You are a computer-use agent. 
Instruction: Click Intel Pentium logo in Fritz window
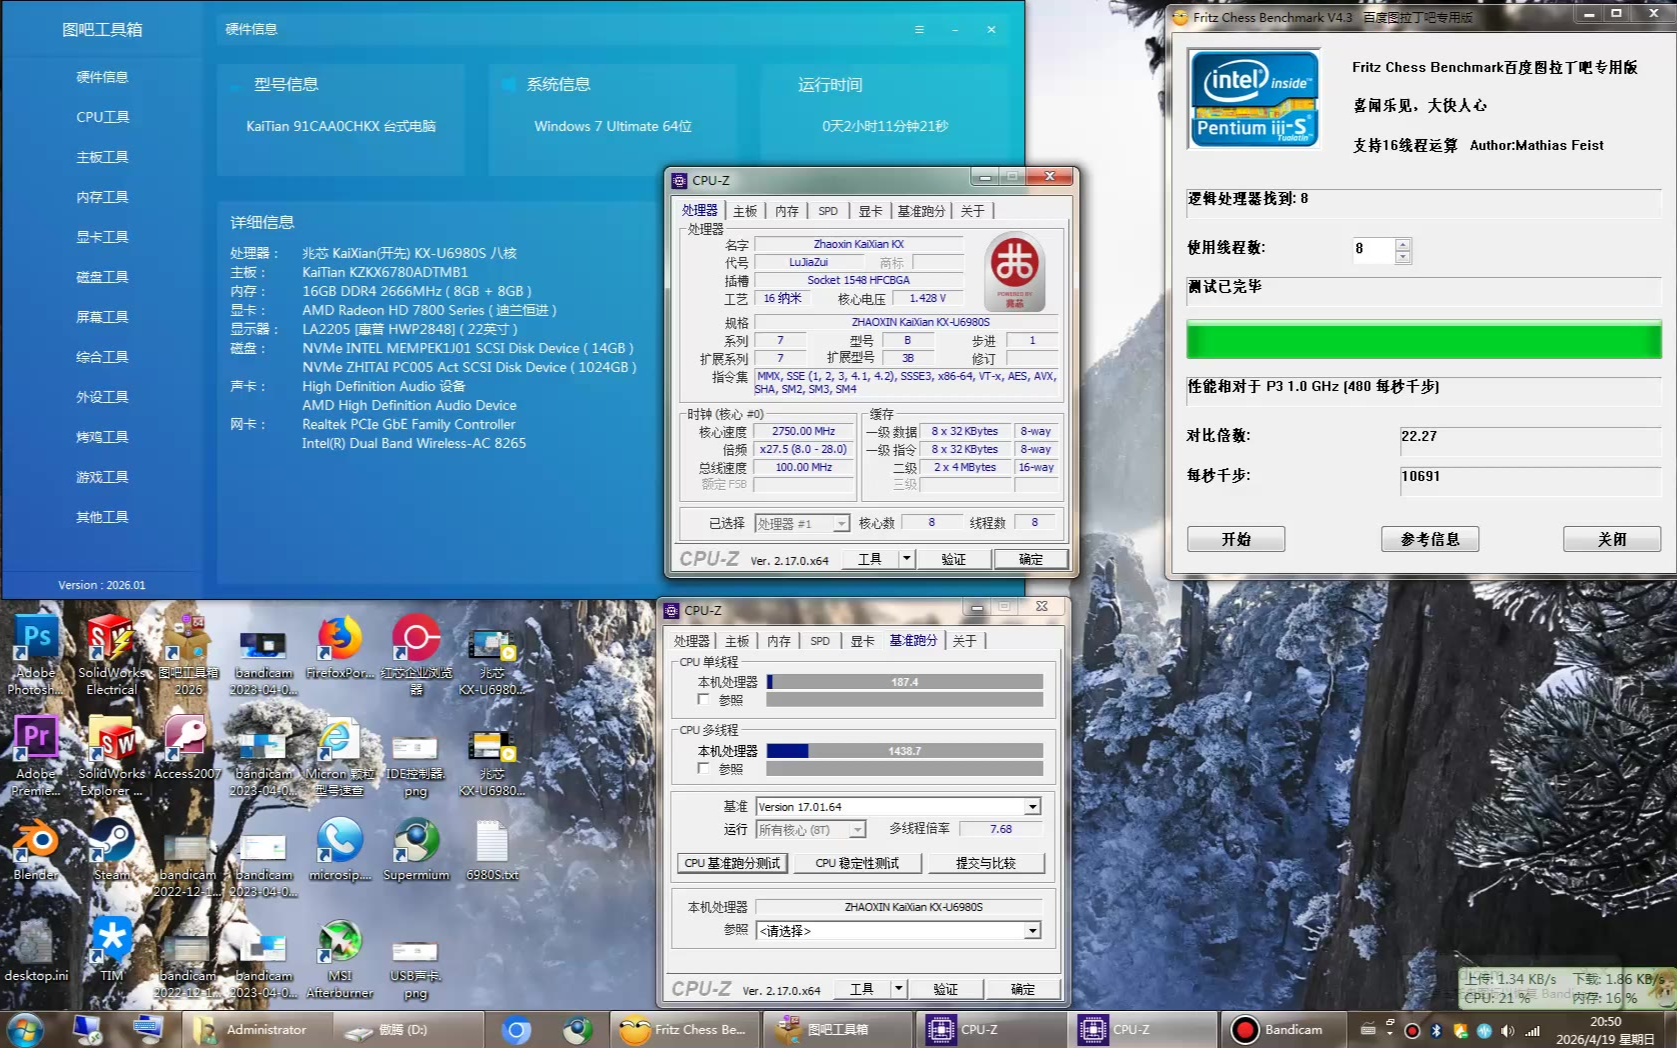click(x=1254, y=99)
